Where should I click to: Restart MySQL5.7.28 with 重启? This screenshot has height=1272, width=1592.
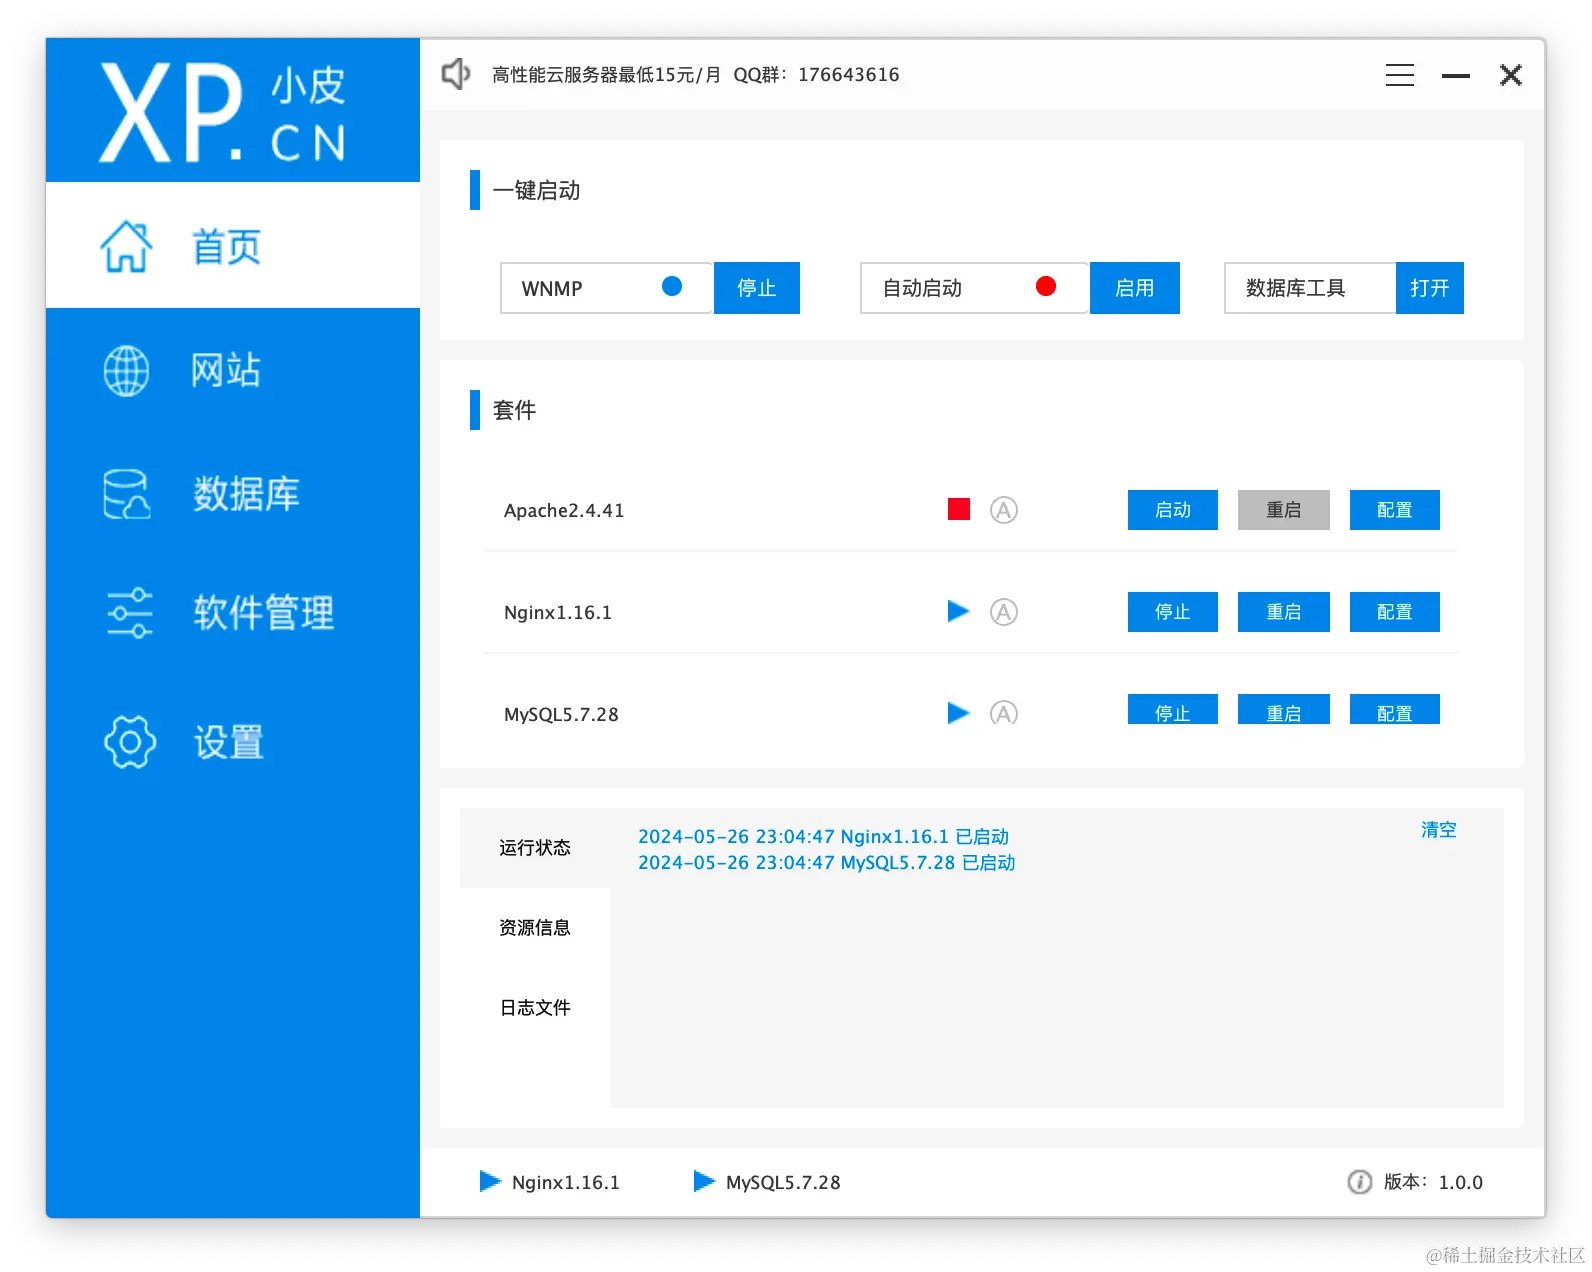pyautogui.click(x=1284, y=710)
